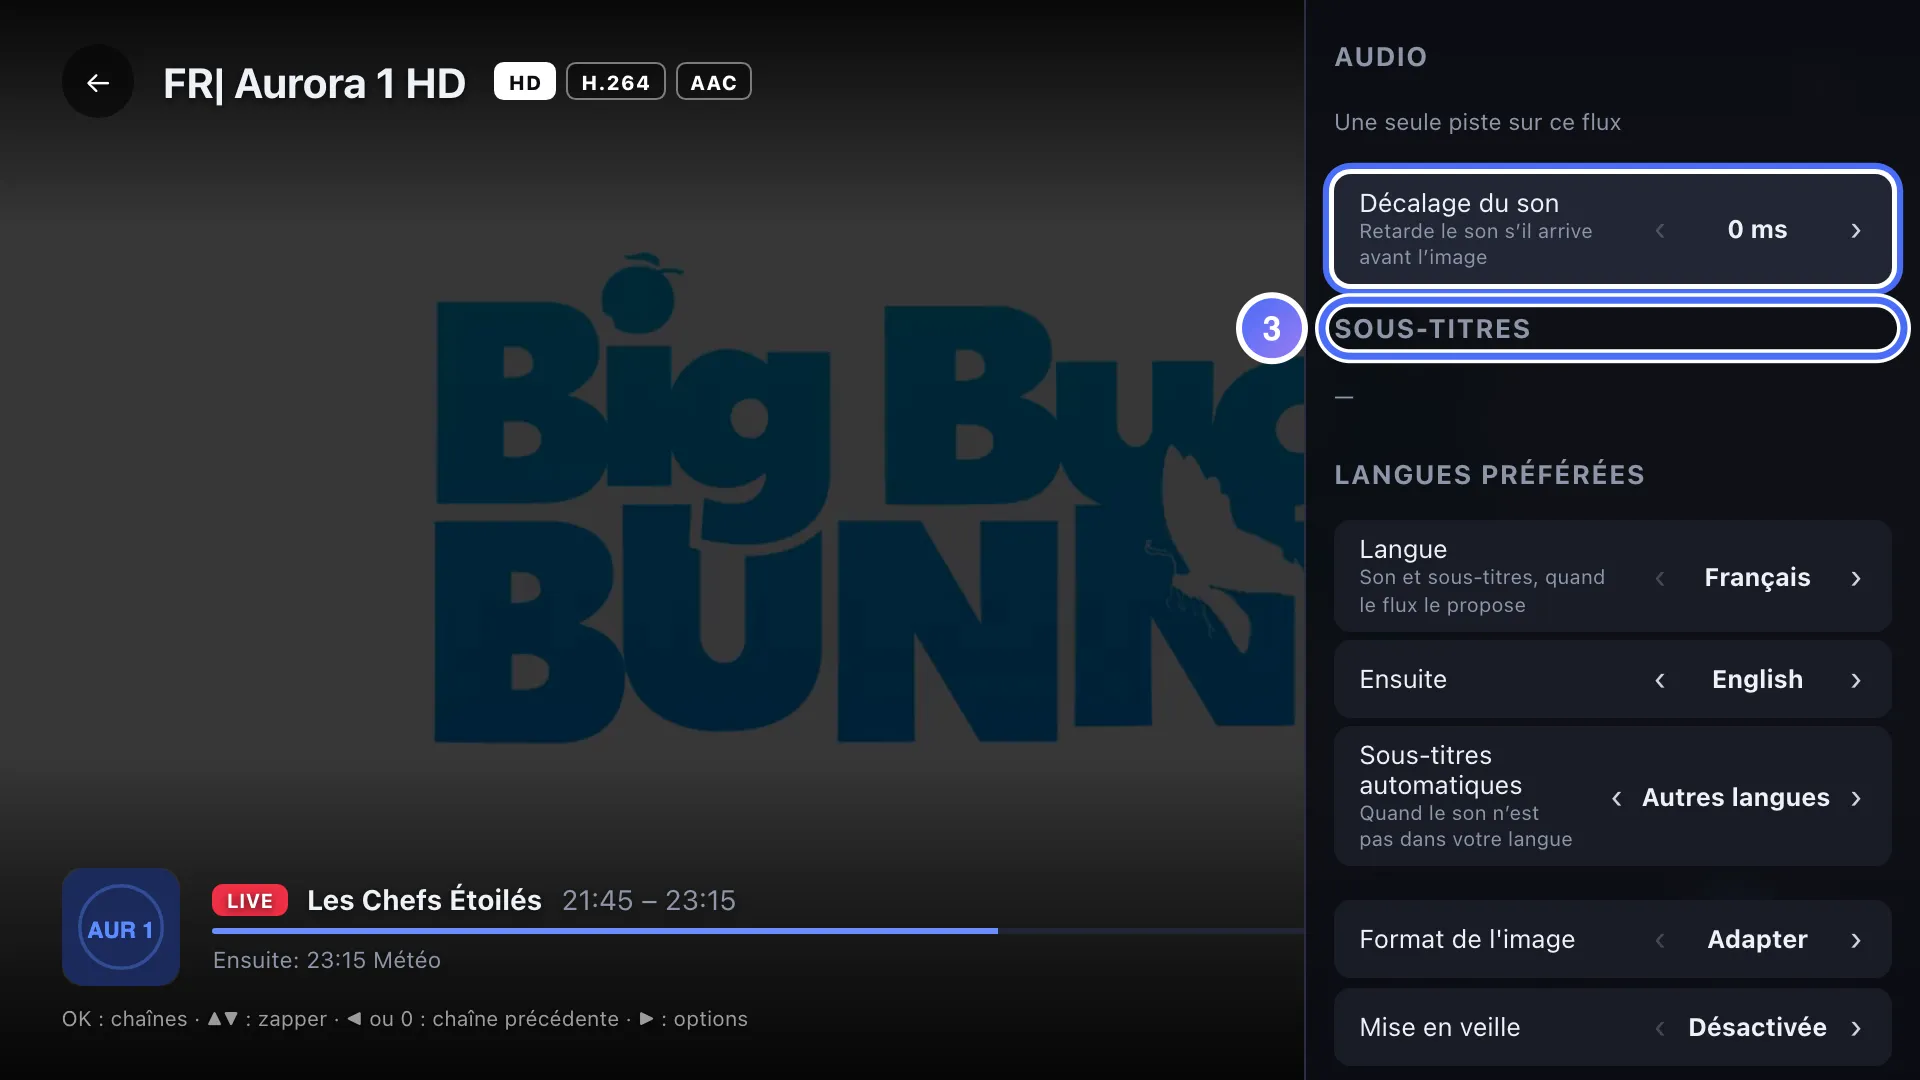The width and height of the screenshot is (1920, 1080).
Task: Click the Langues préférées heading
Action: point(1489,475)
